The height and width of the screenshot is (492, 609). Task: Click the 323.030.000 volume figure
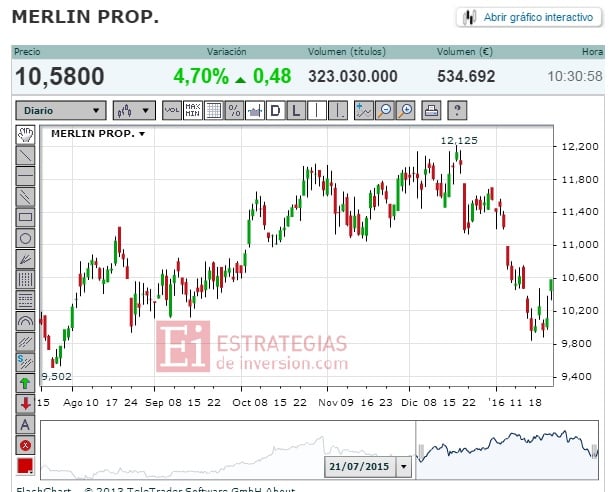tap(353, 76)
